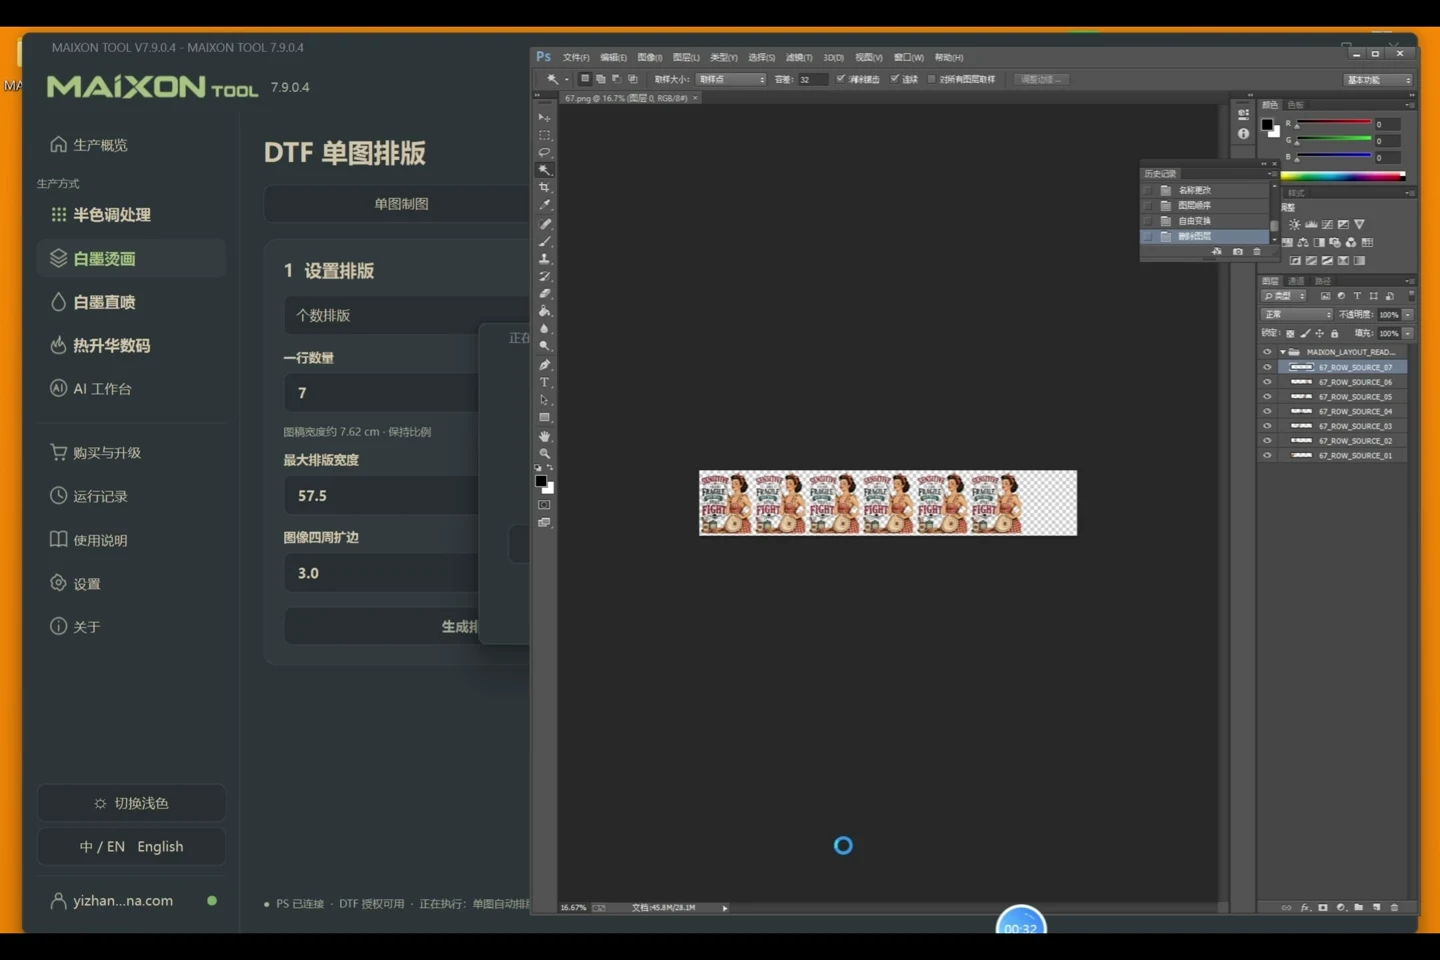This screenshot has width=1440, height=960.
Task: Select the Type tool in Photoshop
Action: [544, 382]
